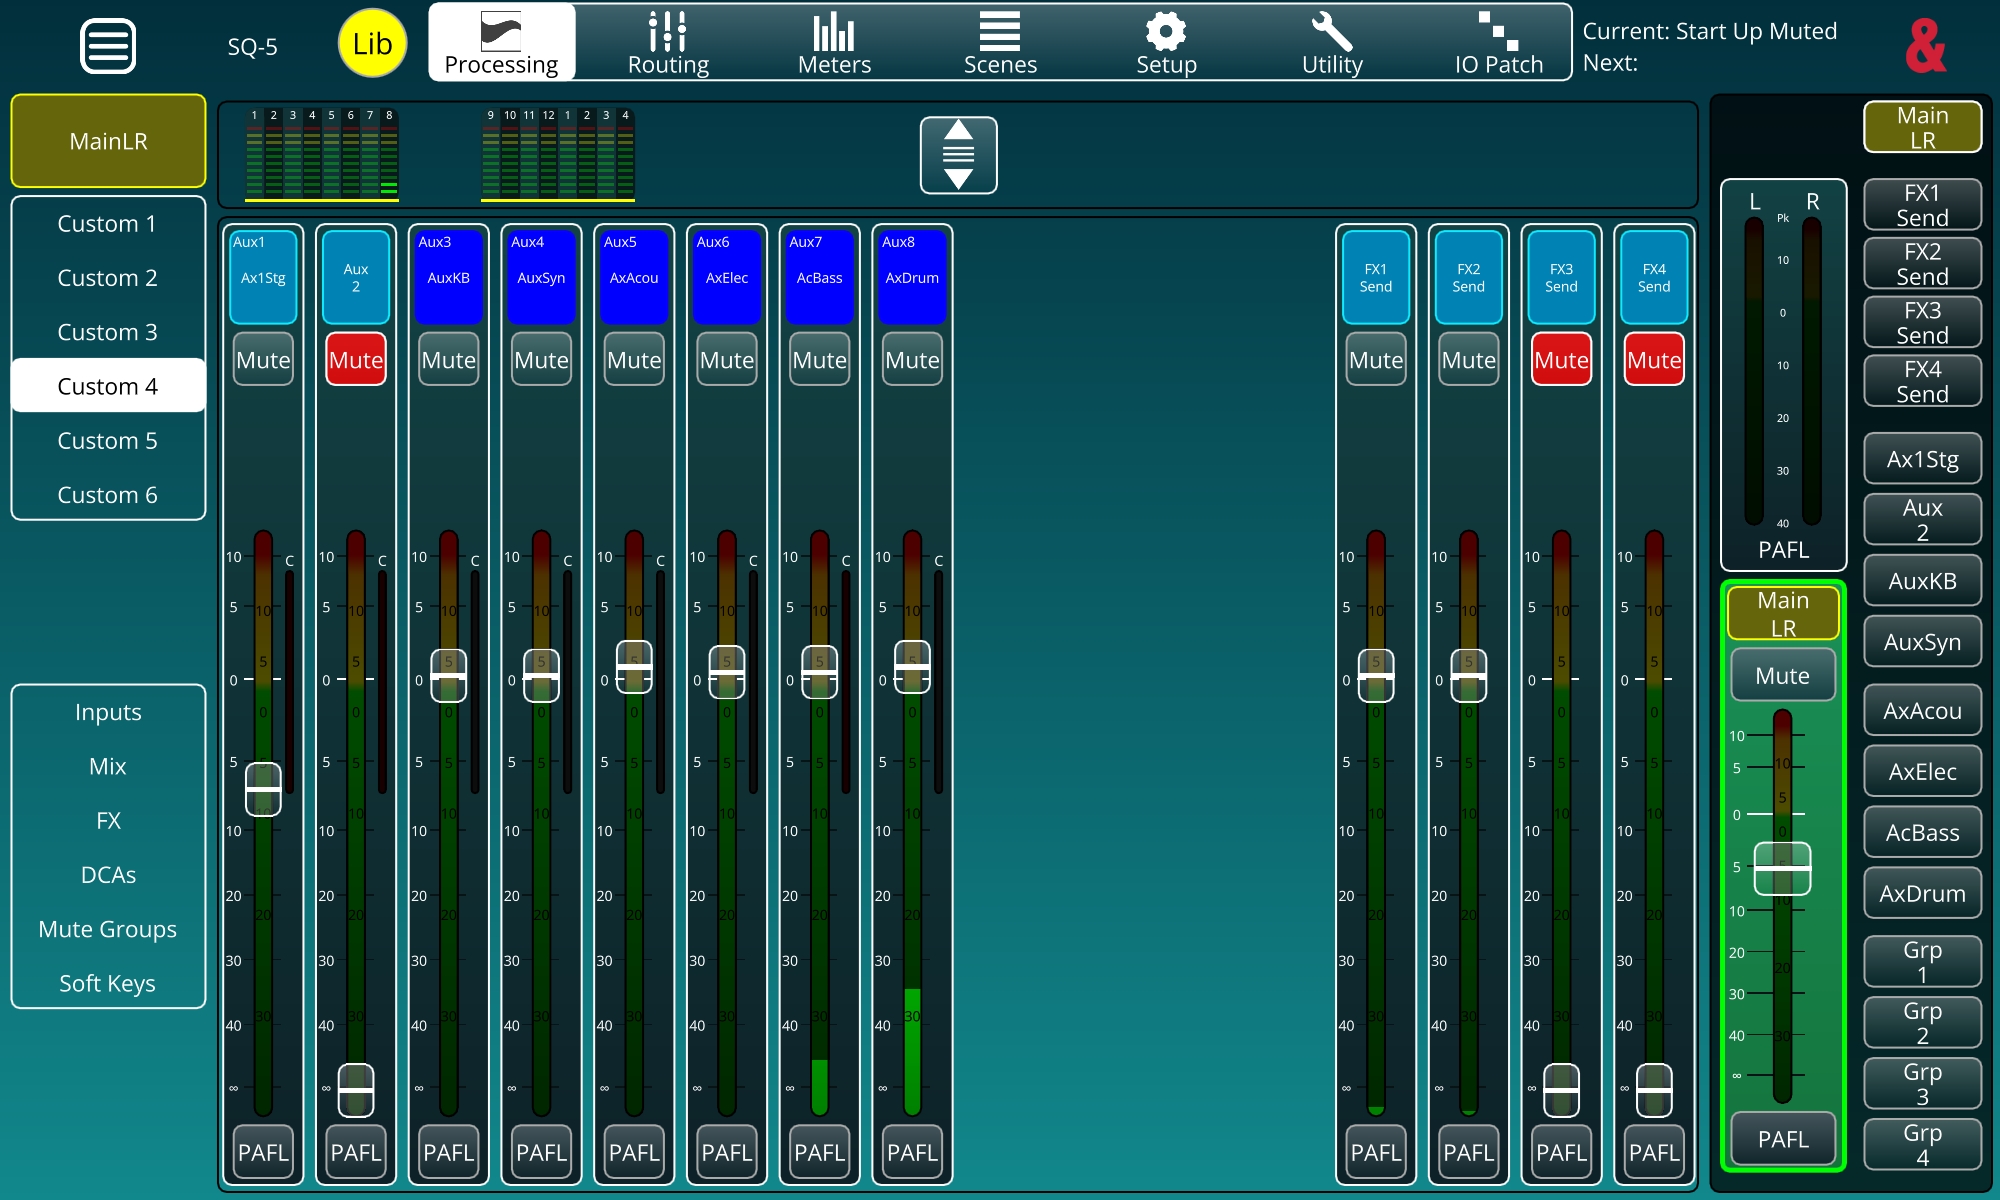Click the Aux7 AcBass channel name block
Screen dimensions: 2000x1200
pyautogui.click(x=819, y=277)
